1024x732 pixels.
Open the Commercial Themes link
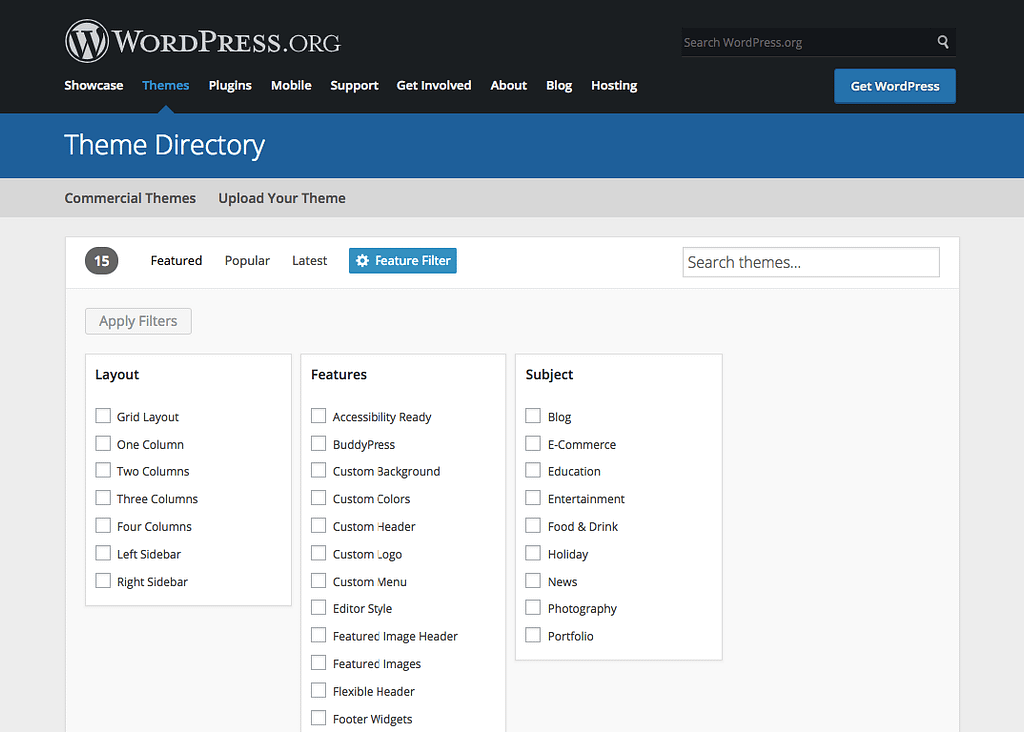point(130,198)
